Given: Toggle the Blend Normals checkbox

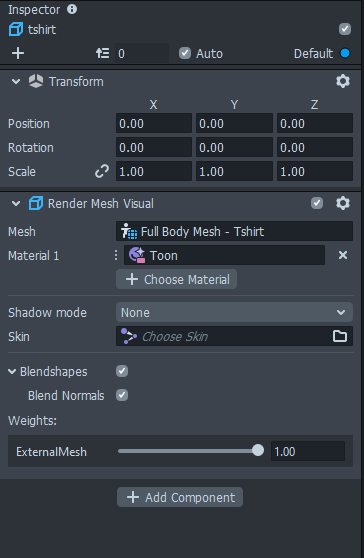Looking at the screenshot, I should point(122,395).
